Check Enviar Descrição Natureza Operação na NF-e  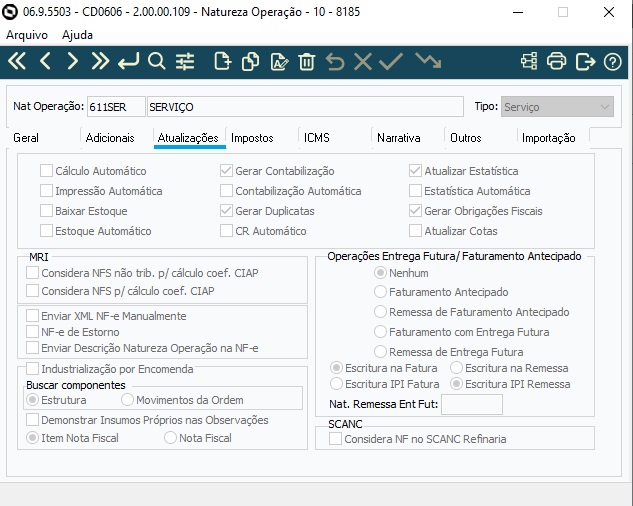pyautogui.click(x=32, y=348)
